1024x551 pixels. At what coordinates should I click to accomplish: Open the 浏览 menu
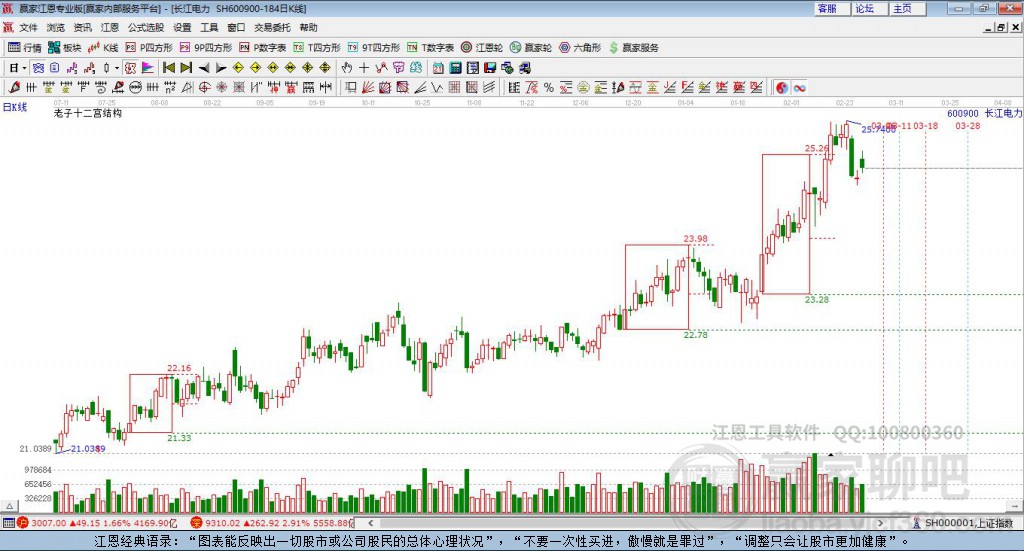click(56, 27)
